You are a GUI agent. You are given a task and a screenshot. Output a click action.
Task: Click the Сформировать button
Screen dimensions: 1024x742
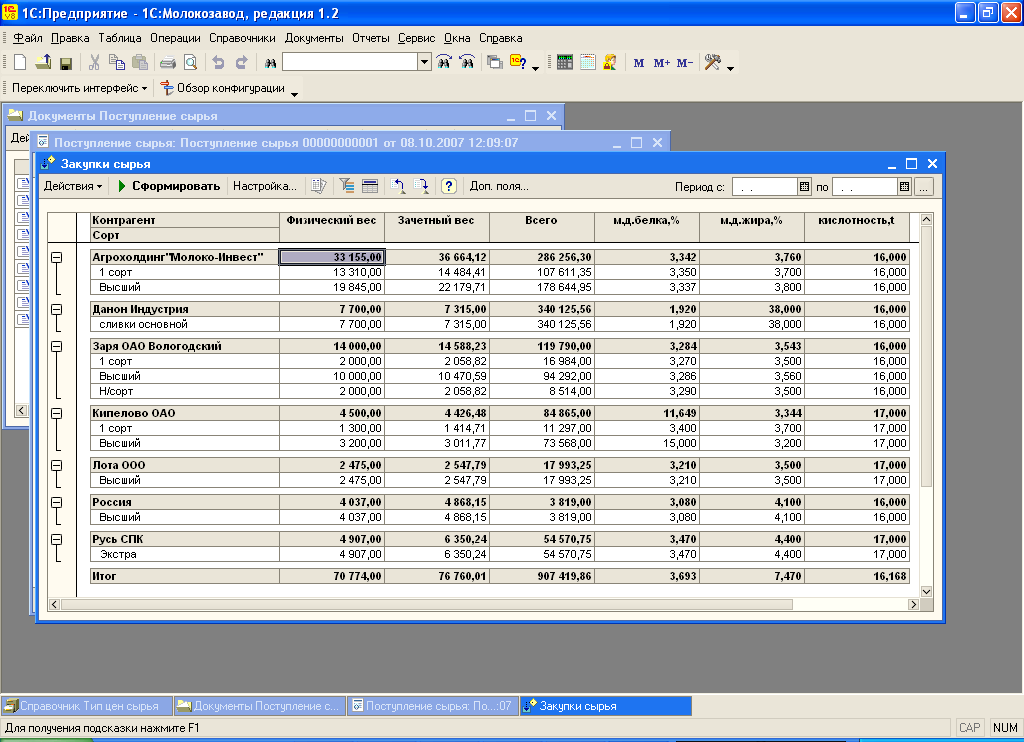(168, 186)
